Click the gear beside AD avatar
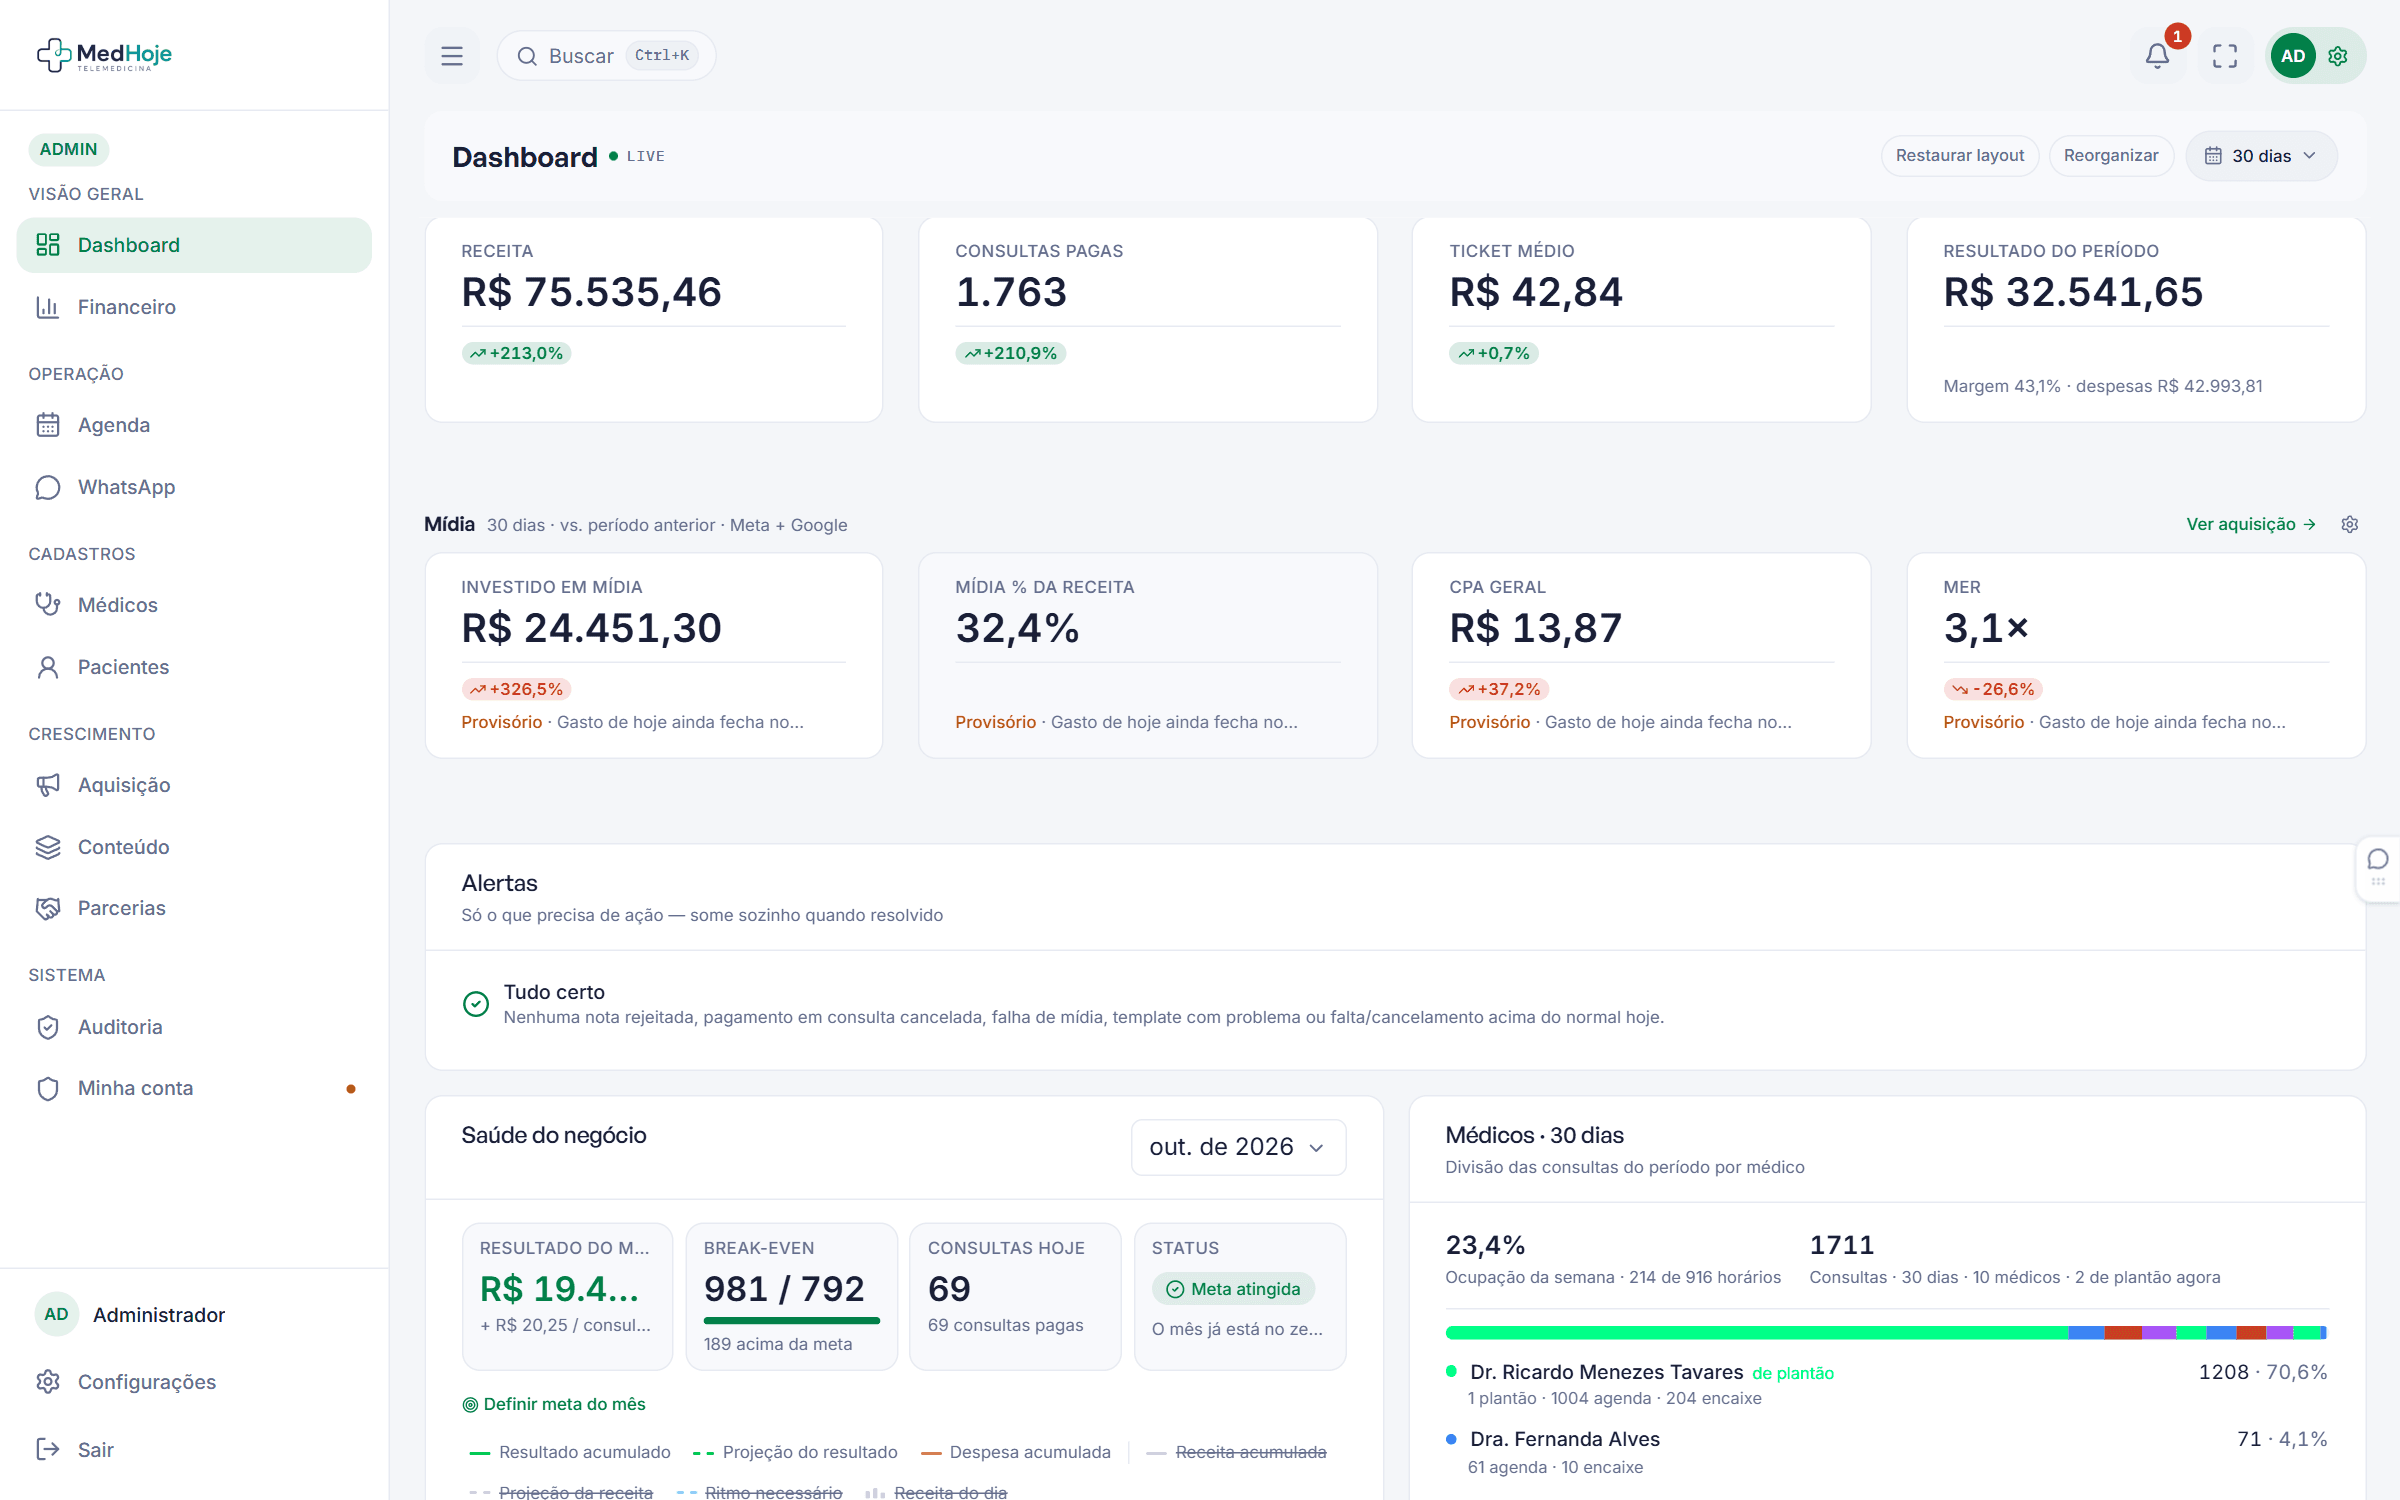This screenshot has width=2400, height=1500. [2338, 56]
